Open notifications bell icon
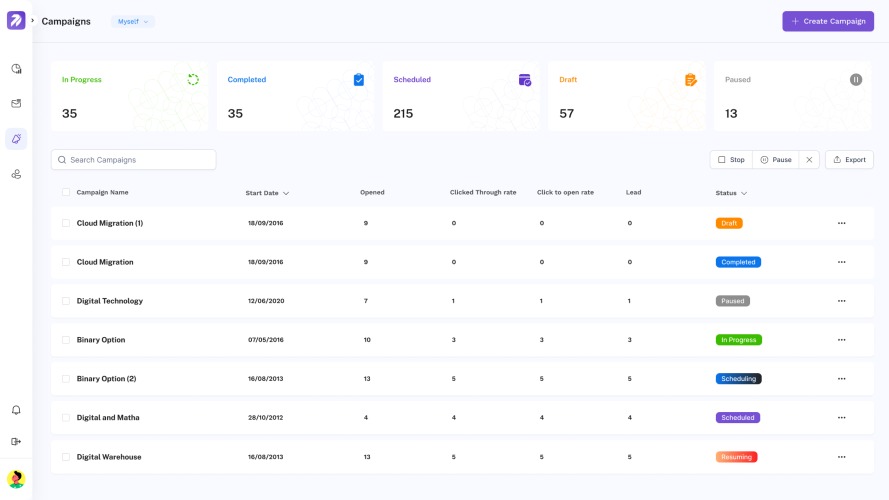Viewport: 889px width, 500px height. [x=16, y=410]
